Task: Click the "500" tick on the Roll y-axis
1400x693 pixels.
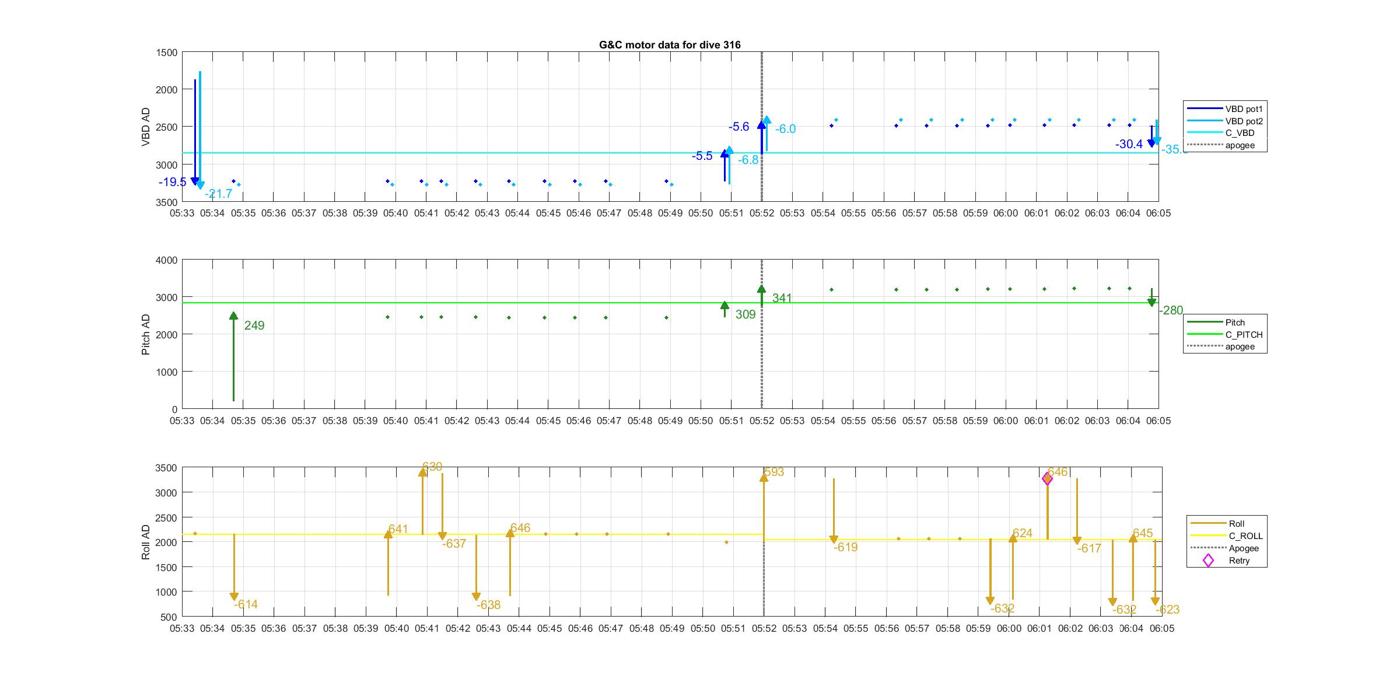Action: click(170, 617)
